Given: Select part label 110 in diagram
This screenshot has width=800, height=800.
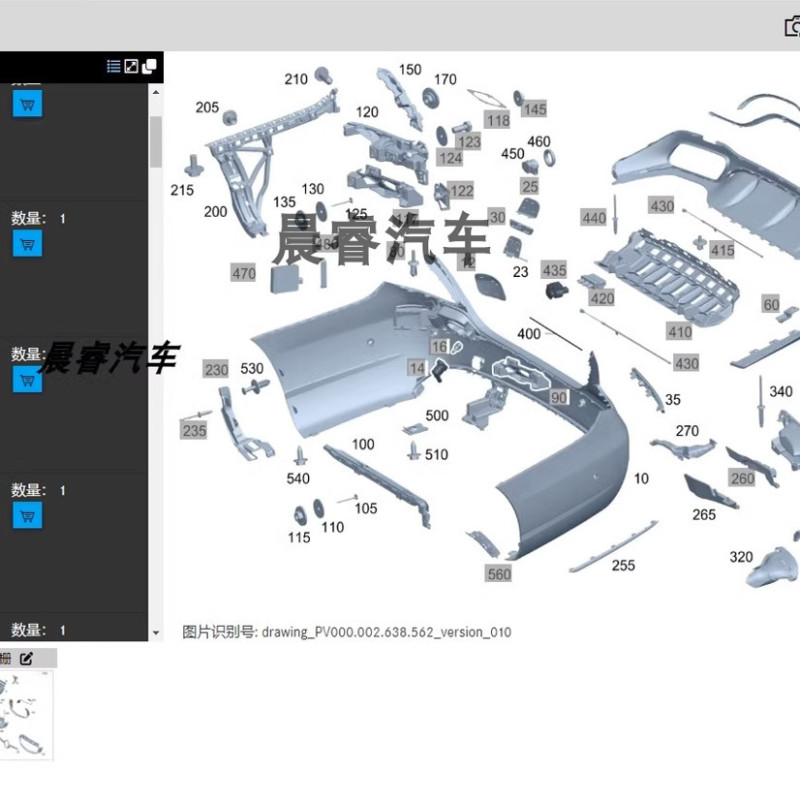Looking at the screenshot, I should [333, 527].
